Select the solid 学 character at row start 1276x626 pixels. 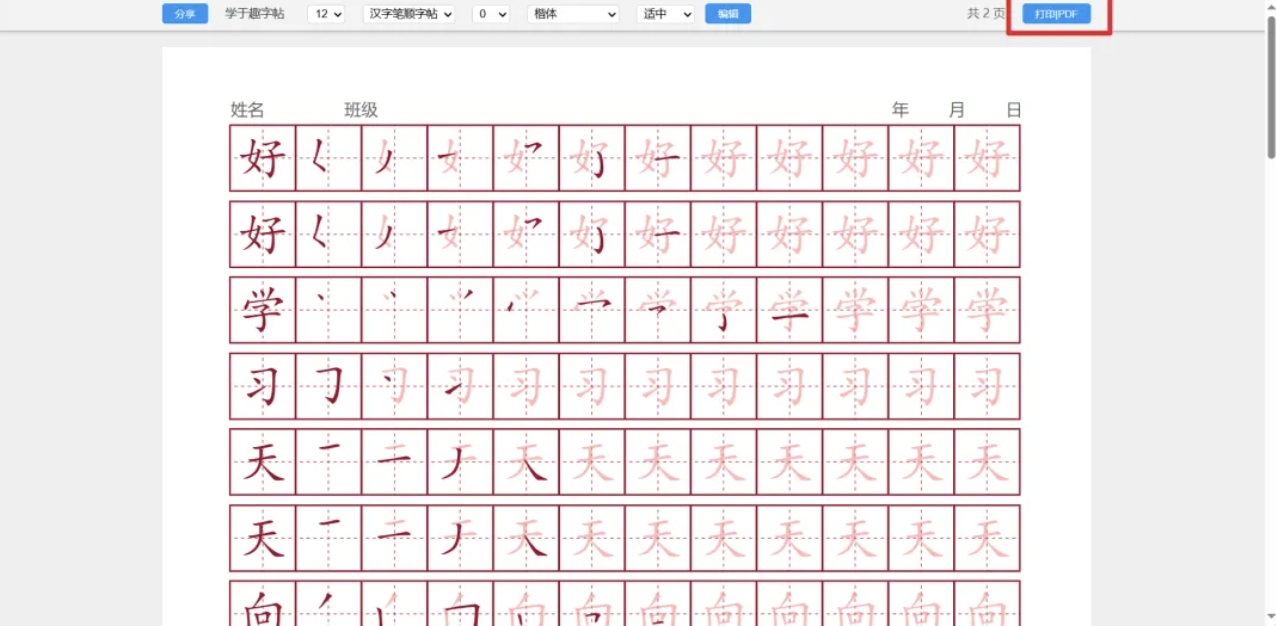tap(262, 310)
